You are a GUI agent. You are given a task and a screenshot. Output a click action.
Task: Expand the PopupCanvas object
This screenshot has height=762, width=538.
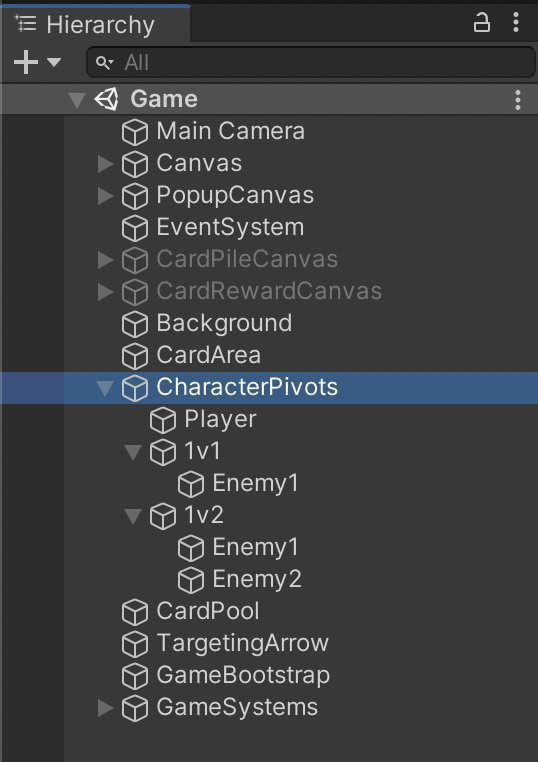pyautogui.click(x=105, y=196)
